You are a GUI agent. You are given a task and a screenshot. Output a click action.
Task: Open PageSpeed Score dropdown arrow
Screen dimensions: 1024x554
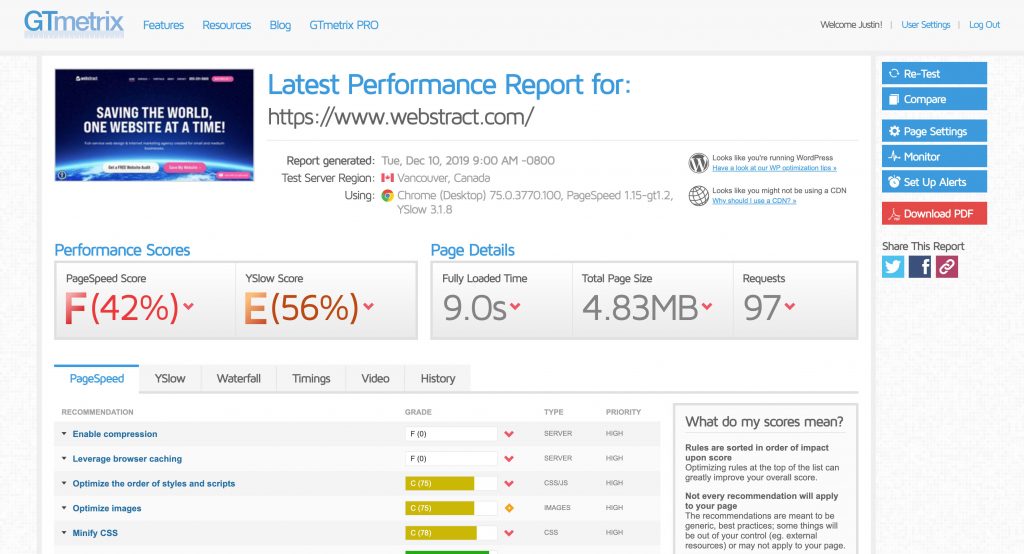point(188,307)
